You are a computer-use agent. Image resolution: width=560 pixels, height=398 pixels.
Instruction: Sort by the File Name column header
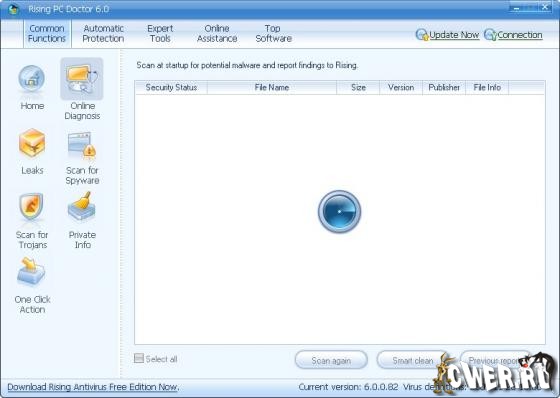click(x=272, y=88)
